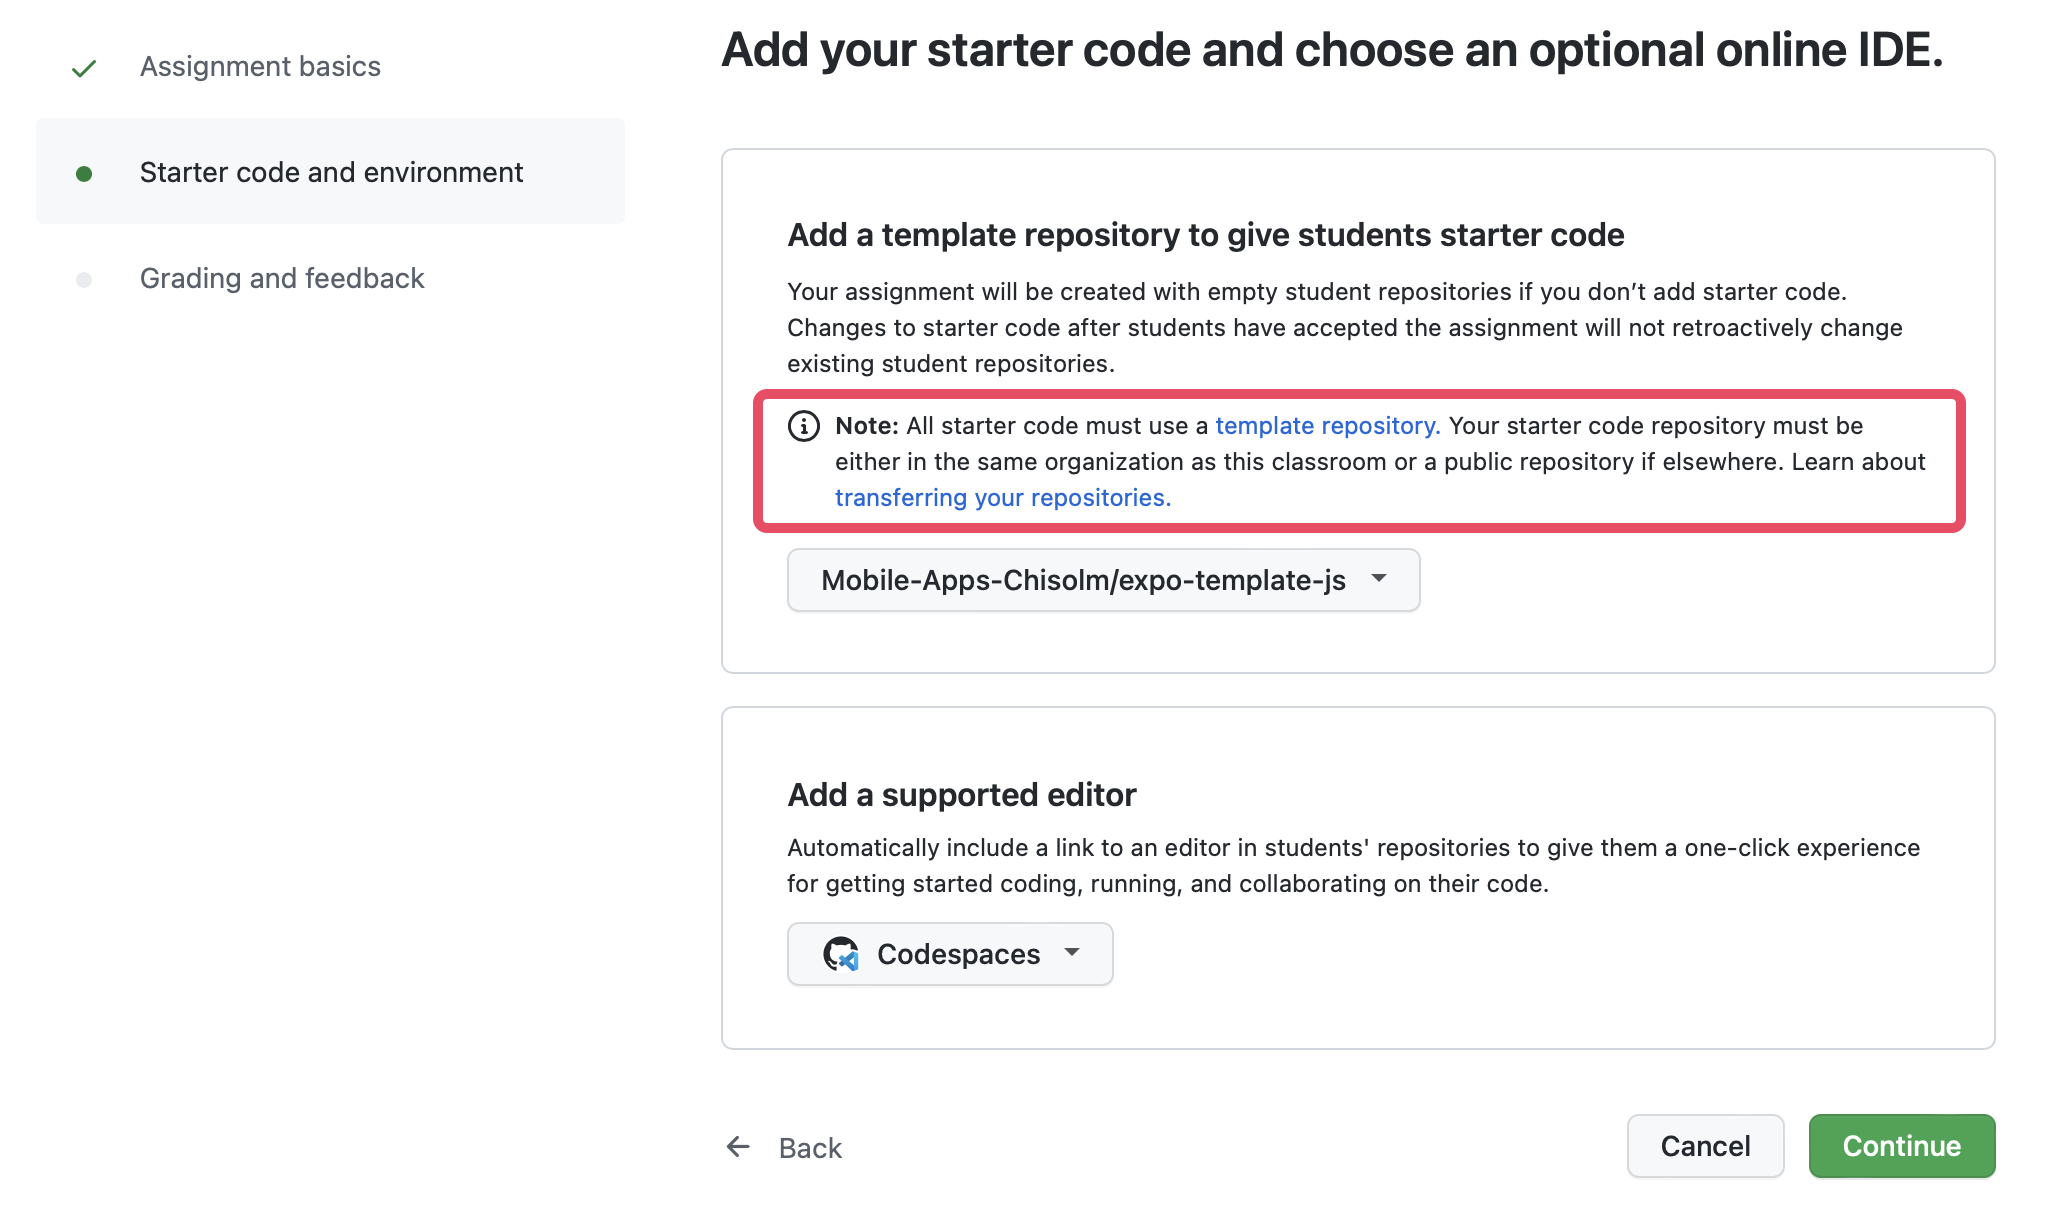Viewport: 2058px width, 1222px height.
Task: Click the caret arrow next to Codespaces
Action: (x=1073, y=953)
